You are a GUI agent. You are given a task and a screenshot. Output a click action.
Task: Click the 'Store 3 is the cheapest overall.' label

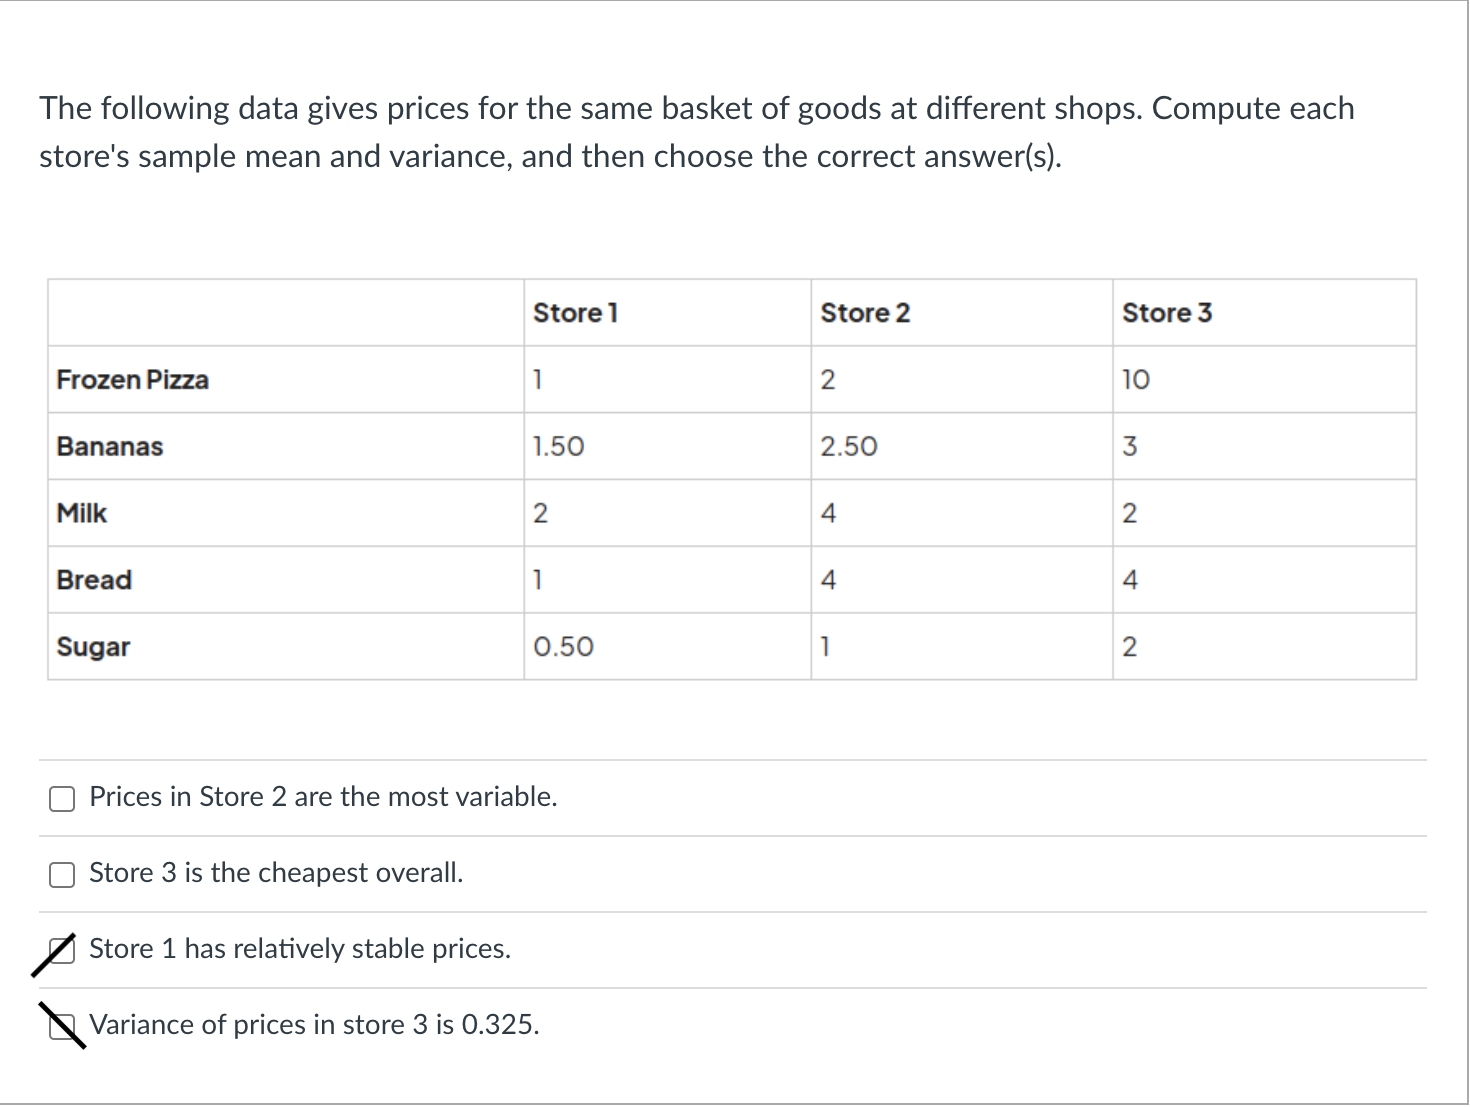[276, 873]
